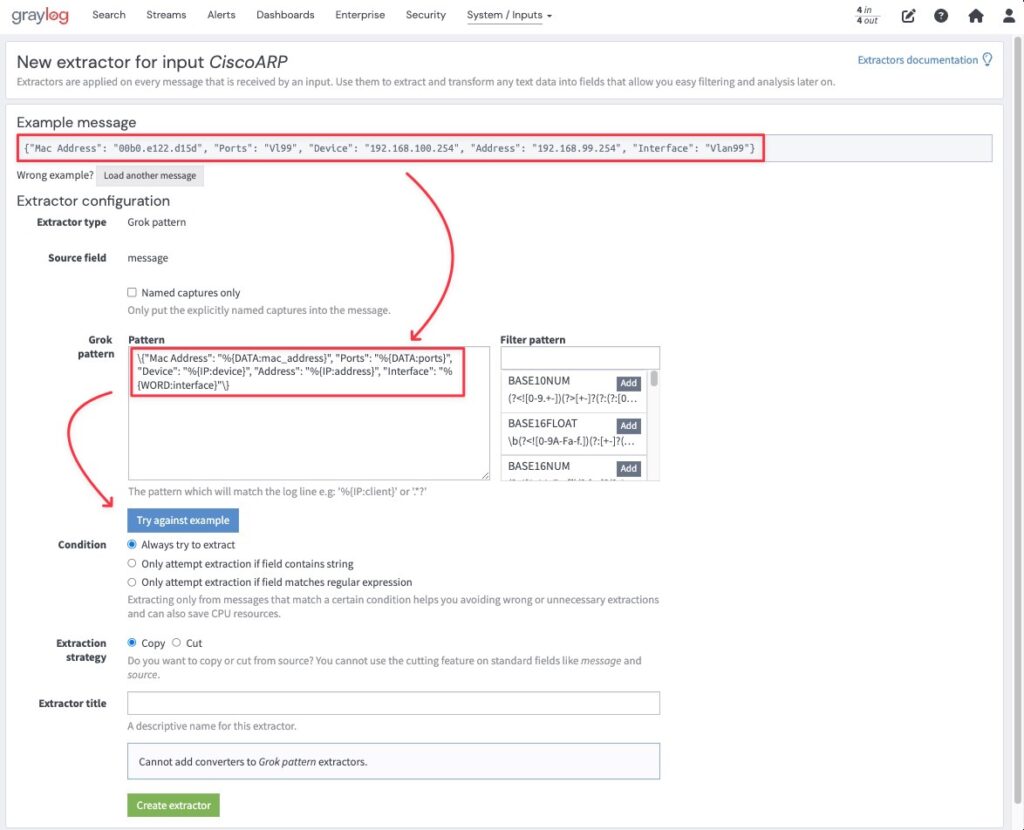Click Load another message button
The image size is (1024, 830).
150,175
